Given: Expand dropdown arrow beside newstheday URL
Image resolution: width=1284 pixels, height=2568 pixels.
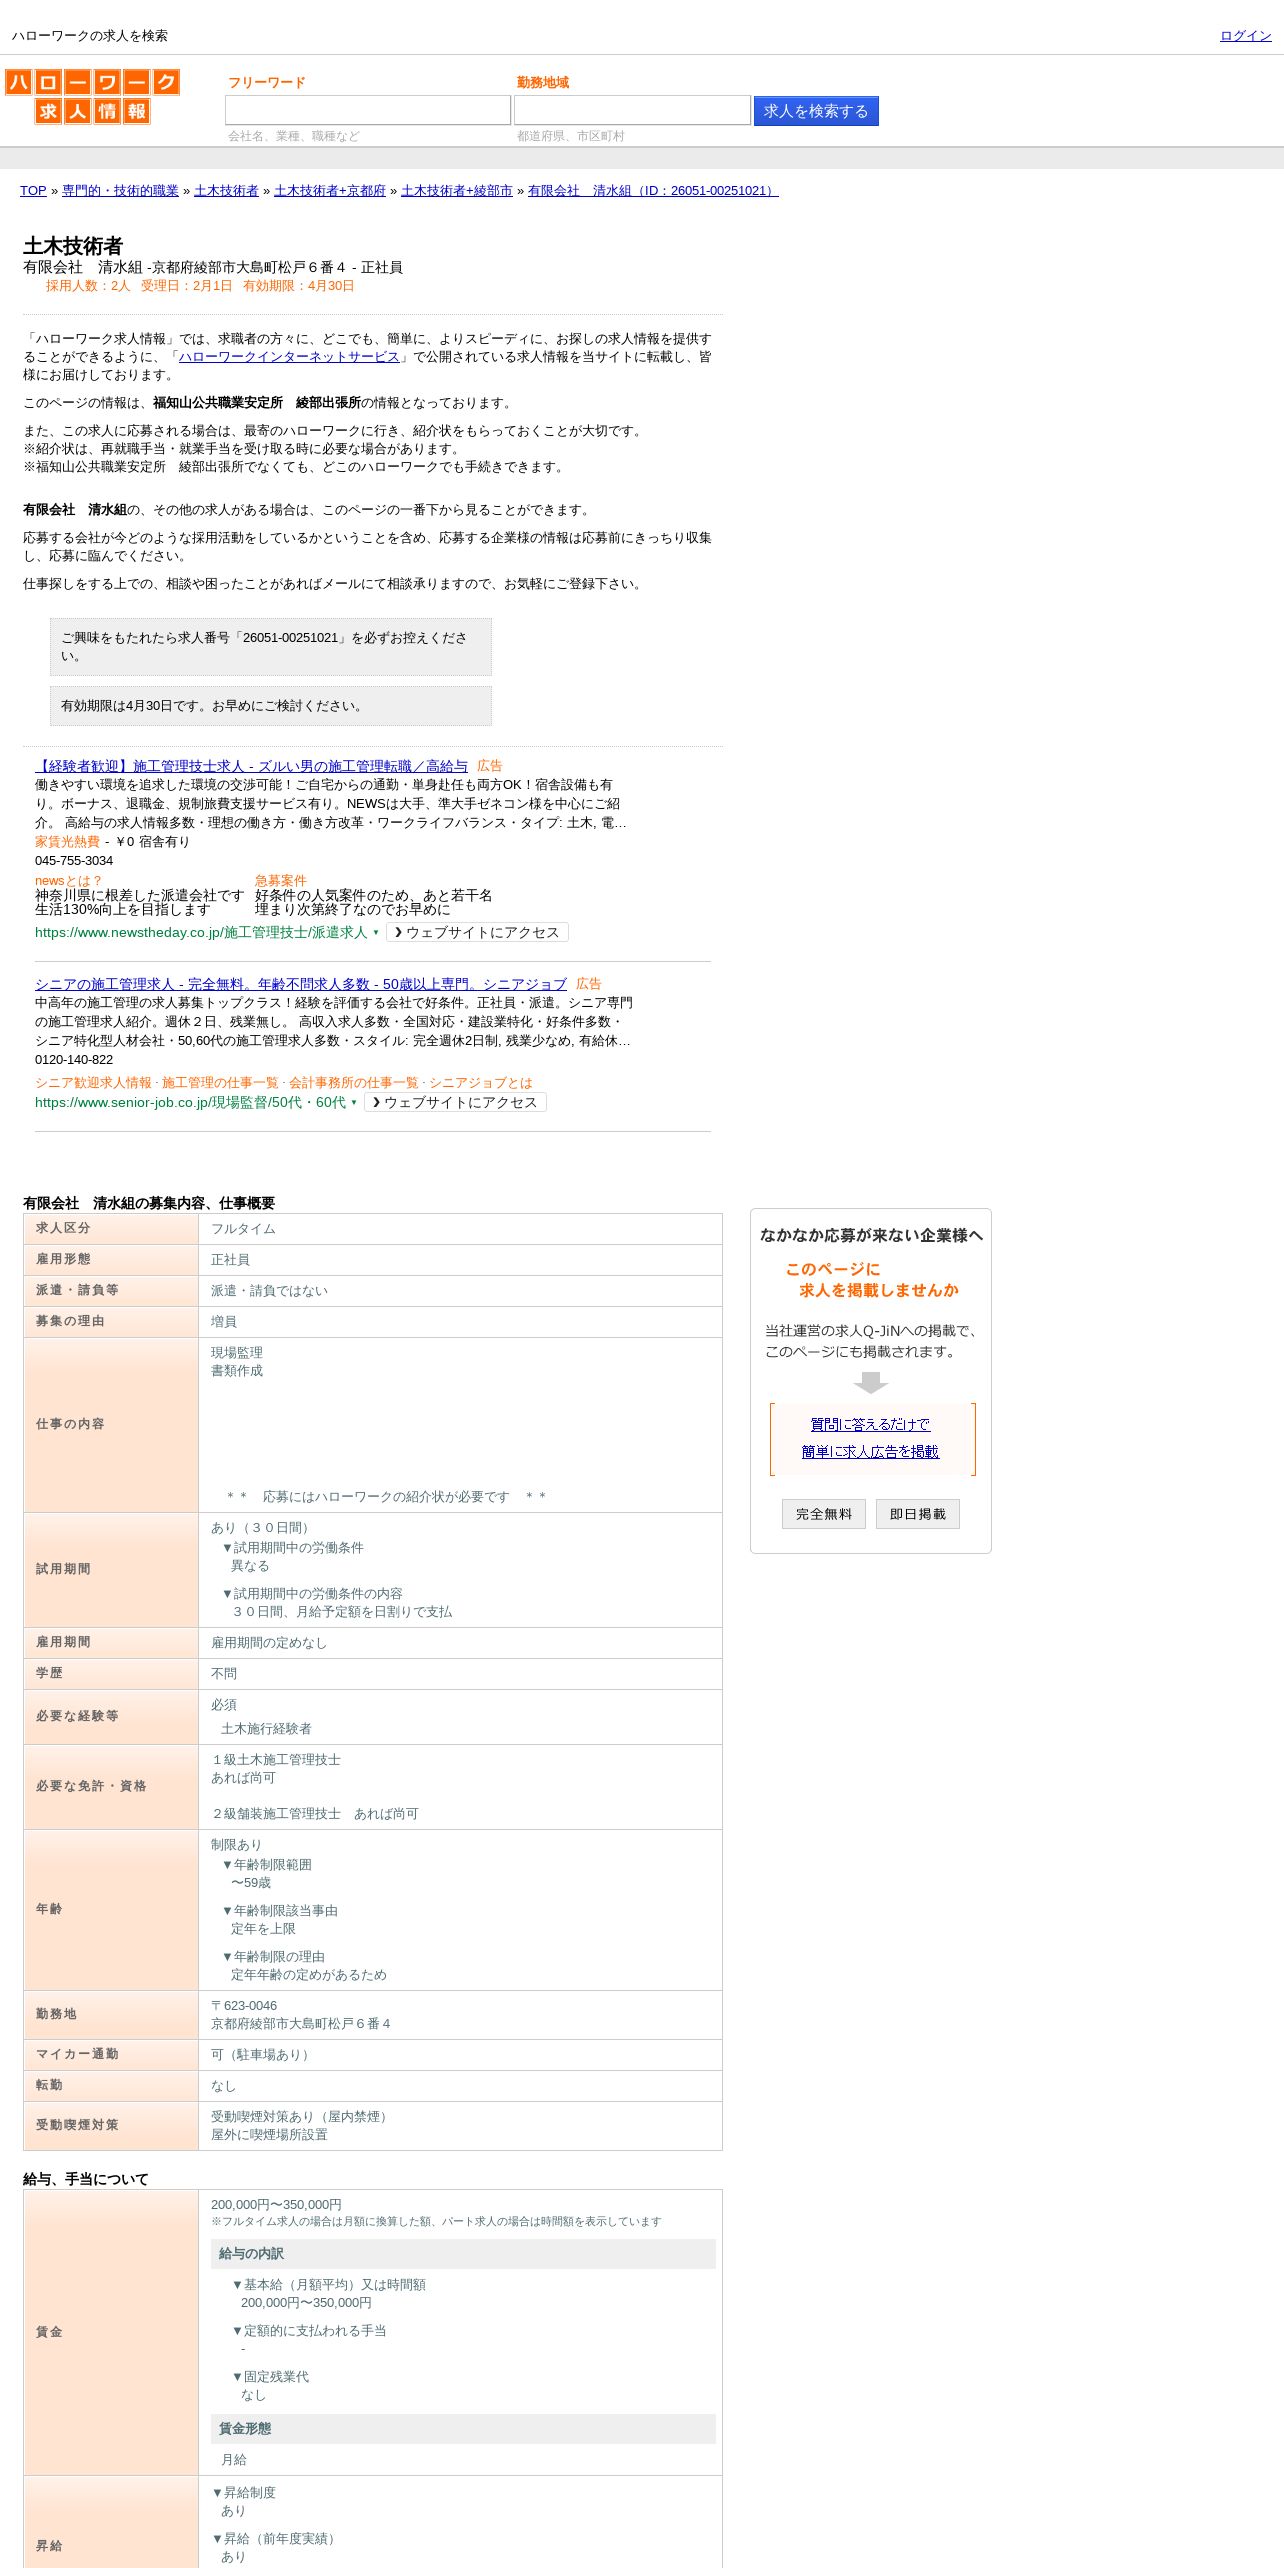Looking at the screenshot, I should point(376,933).
